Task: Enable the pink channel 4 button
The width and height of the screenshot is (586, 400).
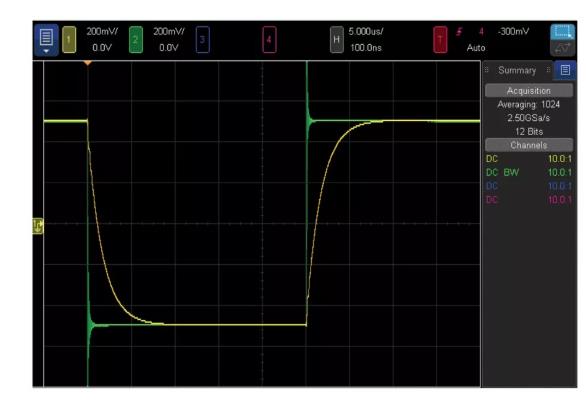Action: click(269, 40)
